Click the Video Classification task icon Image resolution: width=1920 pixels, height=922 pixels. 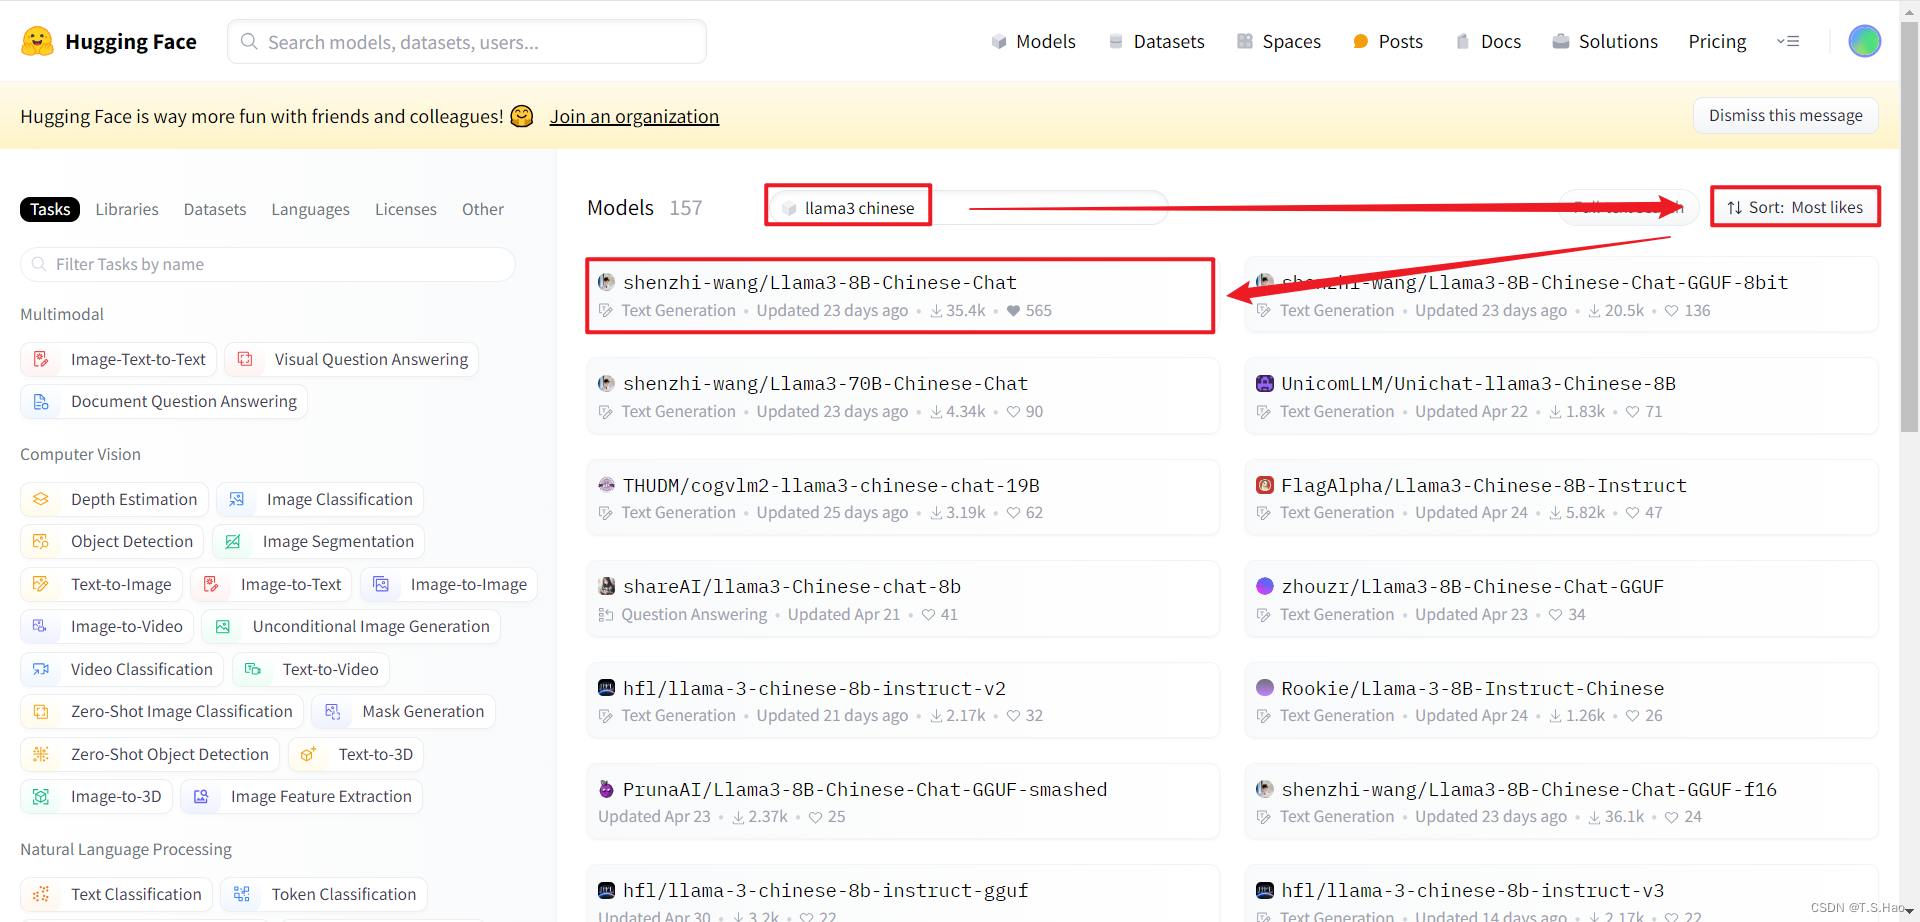[40, 669]
